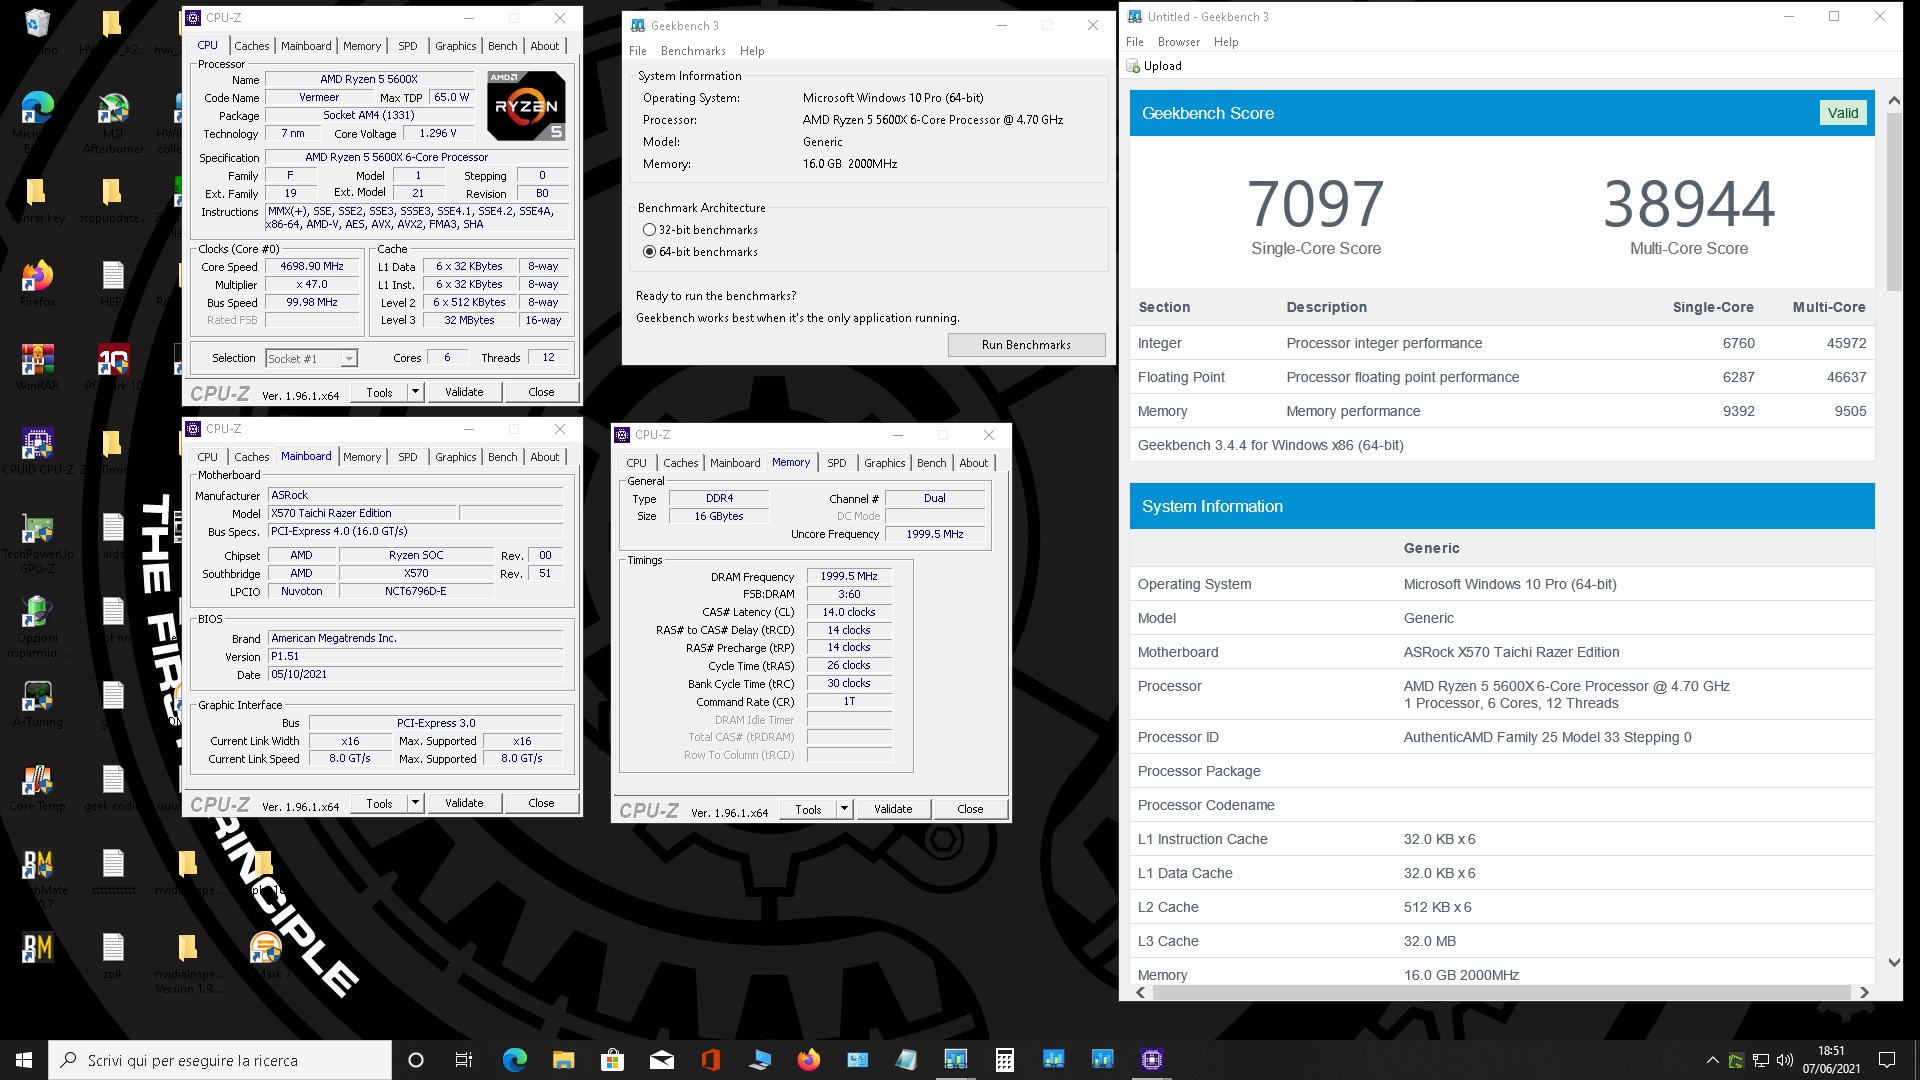Click the scroll-down arrow in Geekbench results

[1894, 963]
